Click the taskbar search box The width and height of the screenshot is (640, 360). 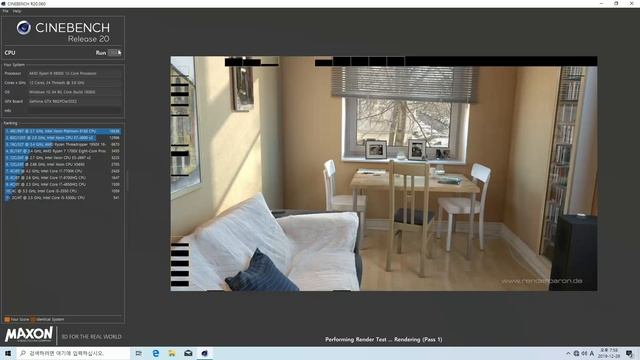(x=73, y=353)
